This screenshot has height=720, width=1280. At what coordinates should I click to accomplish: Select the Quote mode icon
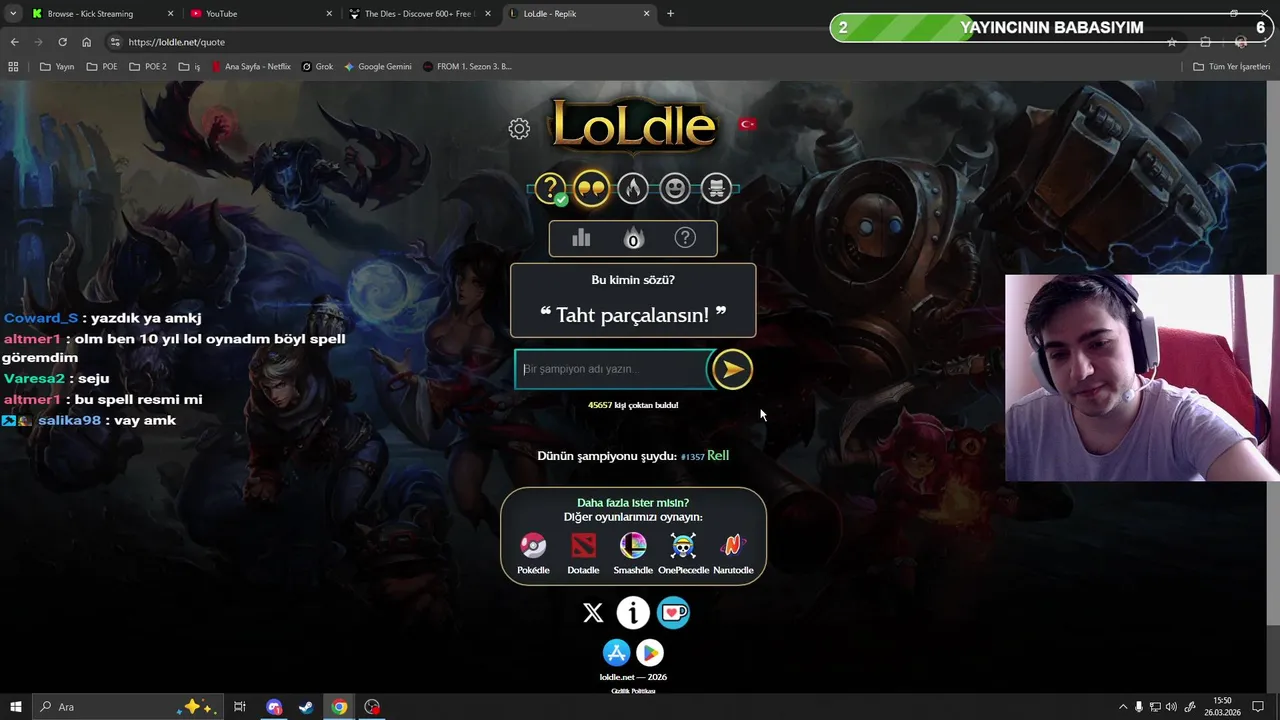pos(592,188)
